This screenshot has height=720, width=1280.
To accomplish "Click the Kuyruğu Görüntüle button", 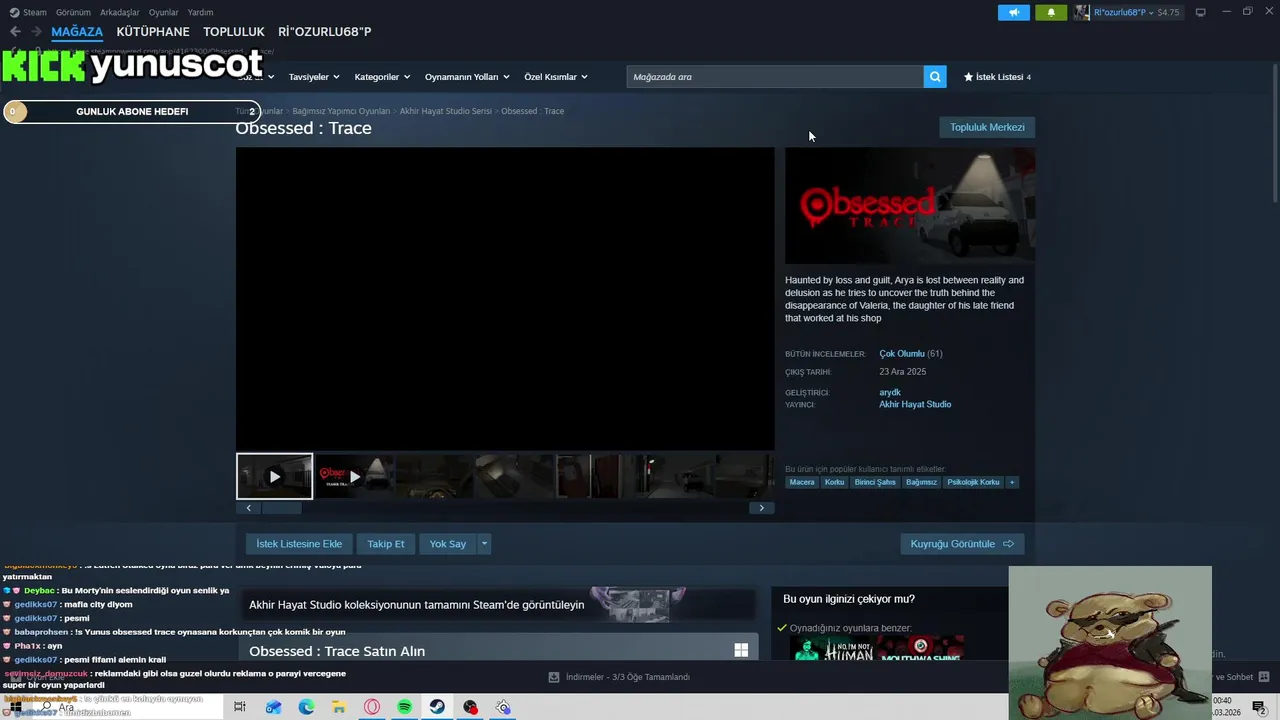I will [x=962, y=544].
